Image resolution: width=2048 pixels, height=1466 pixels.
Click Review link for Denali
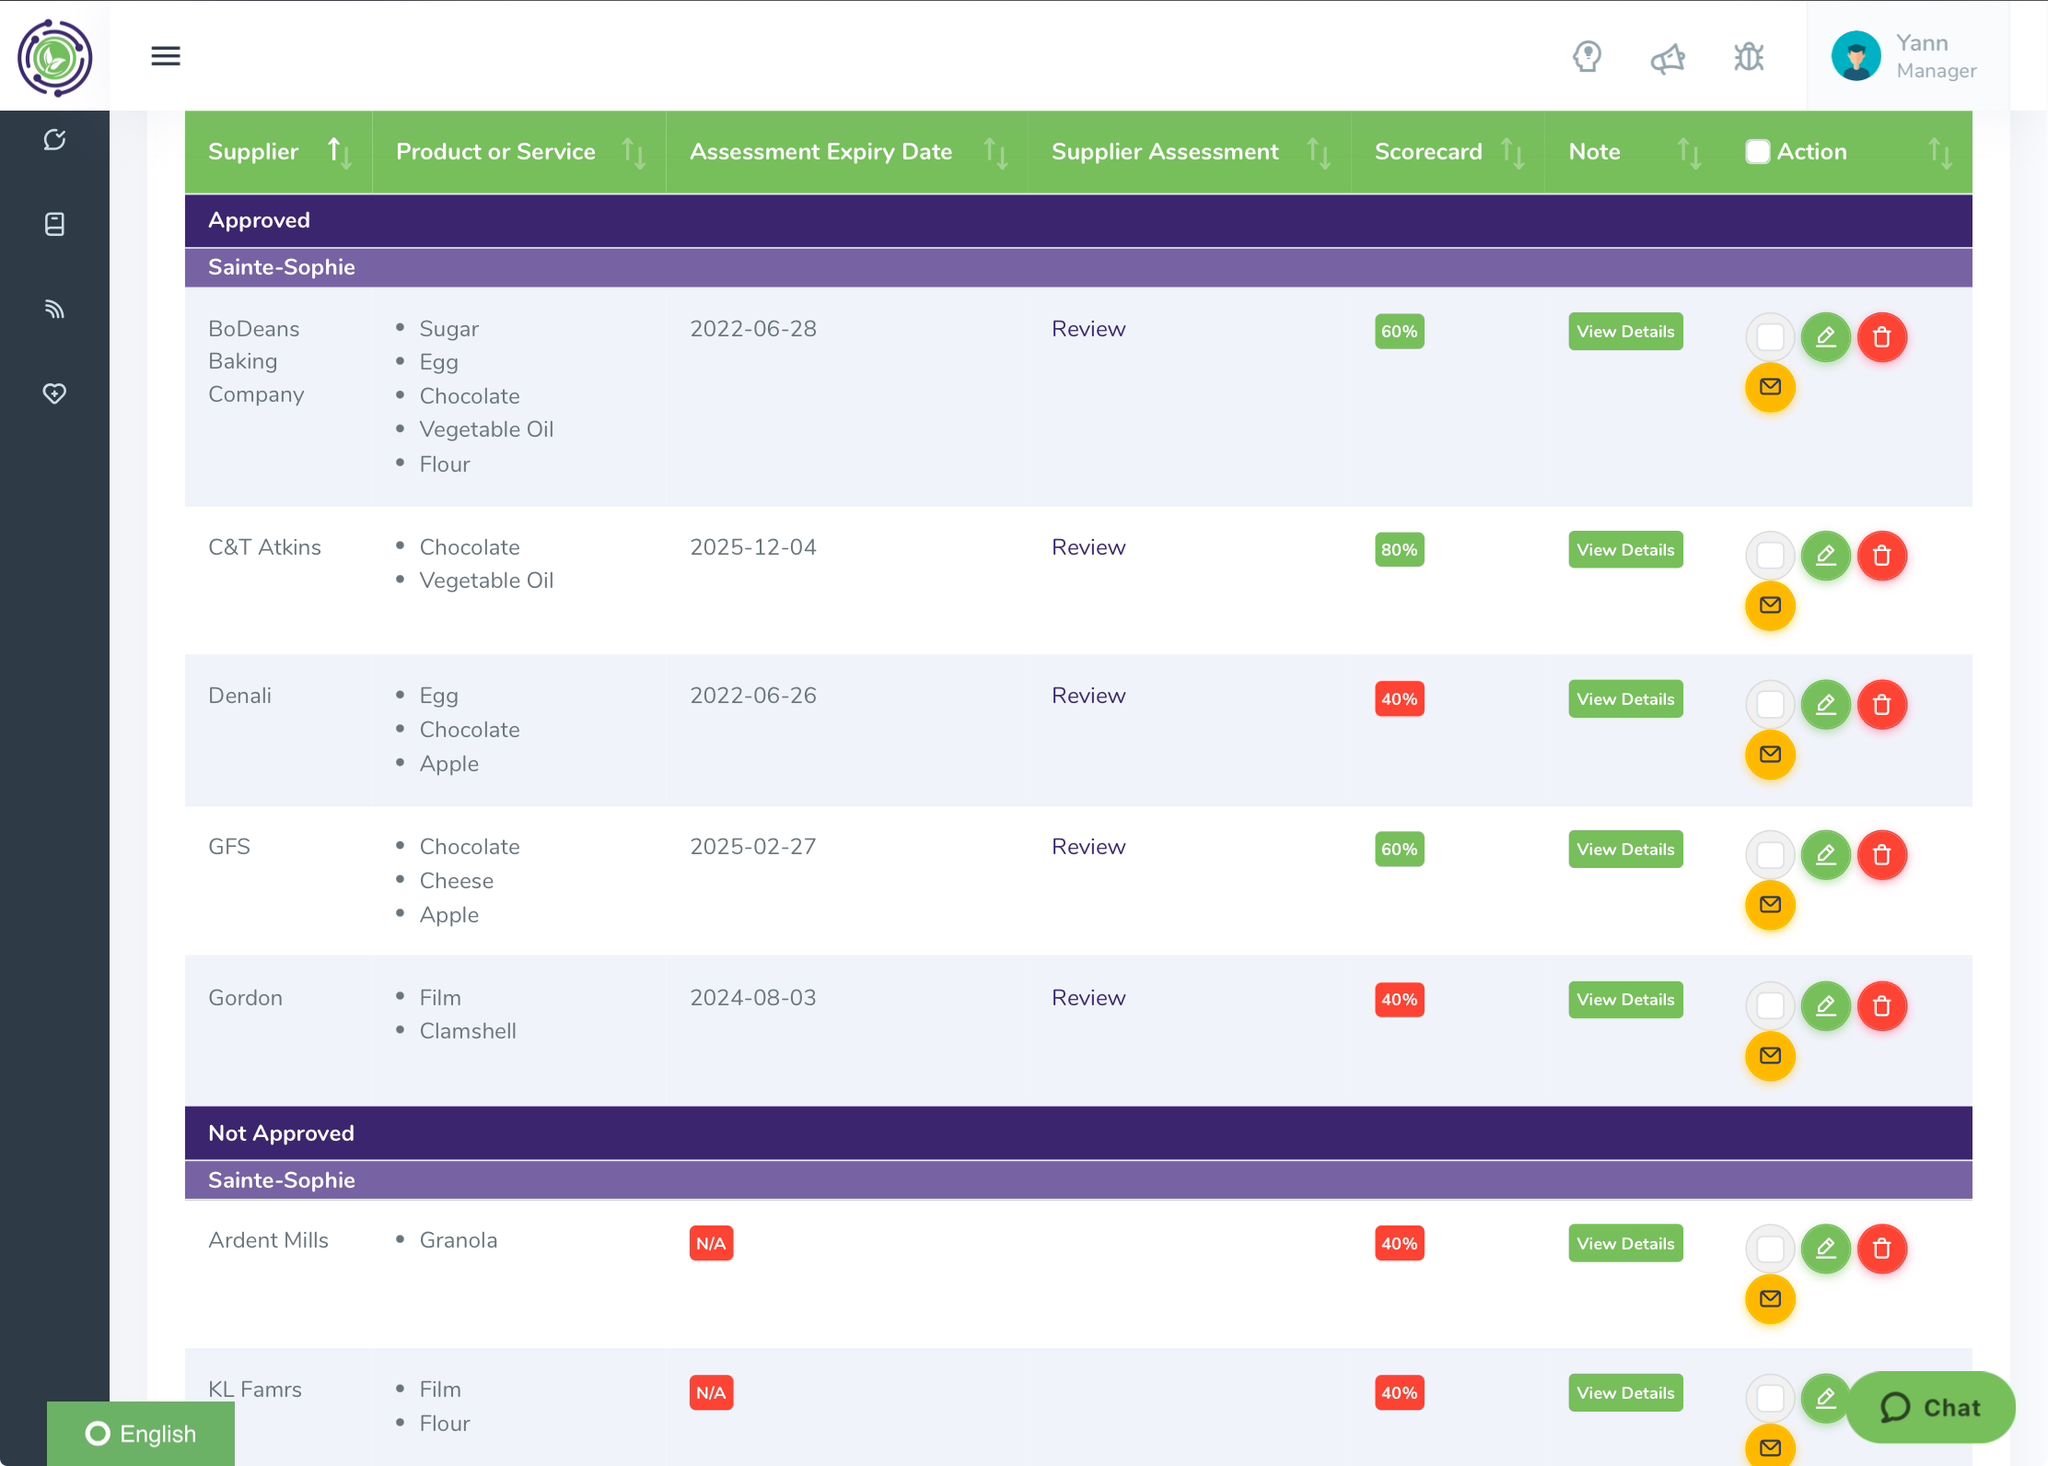tap(1088, 696)
